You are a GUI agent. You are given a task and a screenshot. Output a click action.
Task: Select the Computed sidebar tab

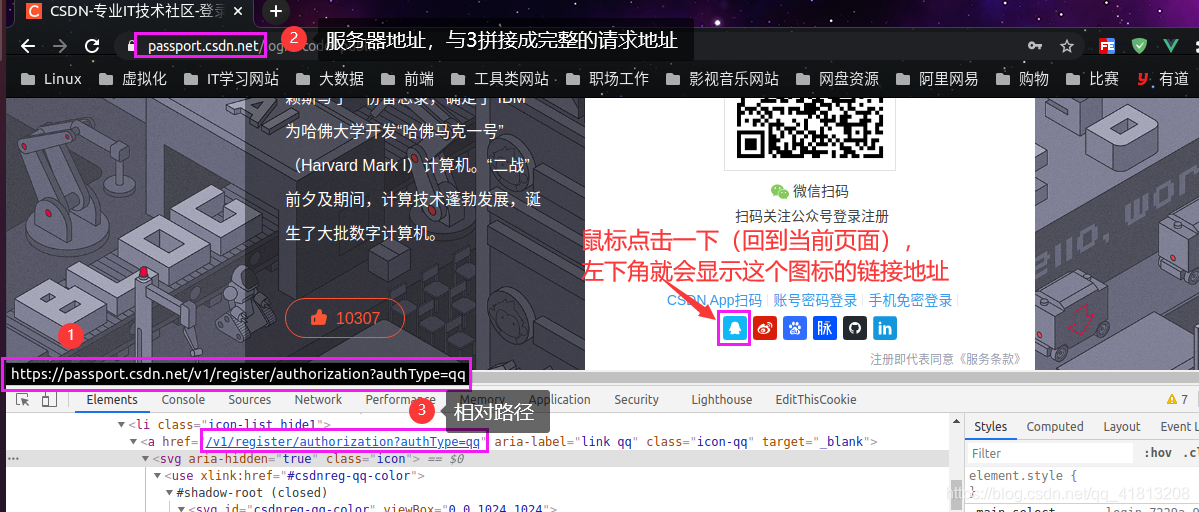pyautogui.click(x=1055, y=426)
